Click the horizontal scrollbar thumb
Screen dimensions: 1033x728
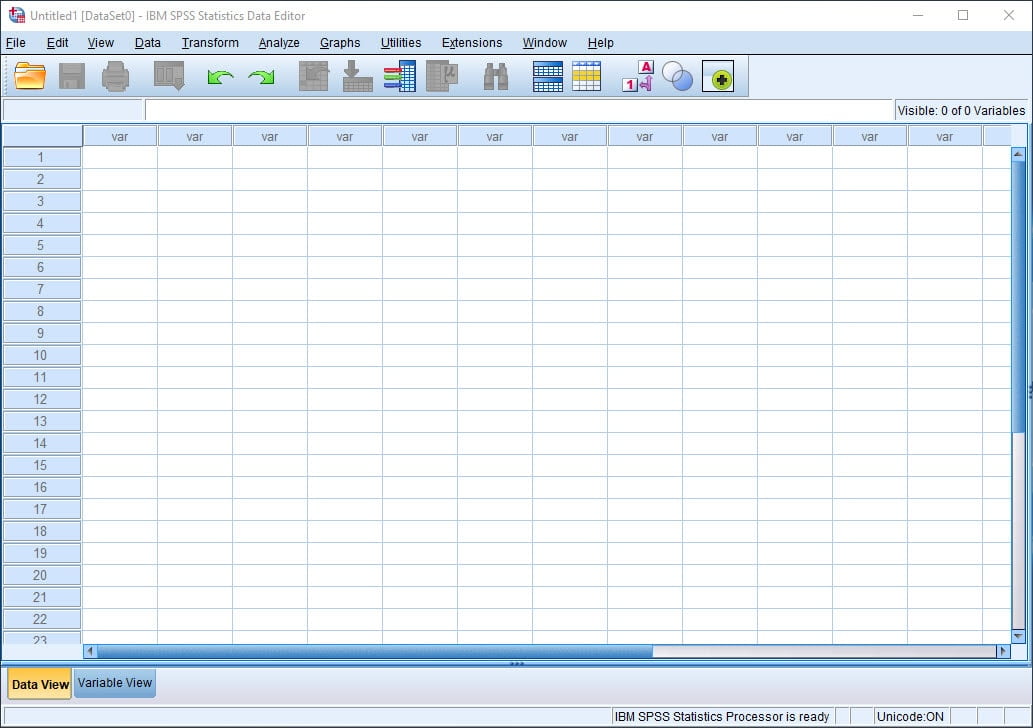point(375,651)
